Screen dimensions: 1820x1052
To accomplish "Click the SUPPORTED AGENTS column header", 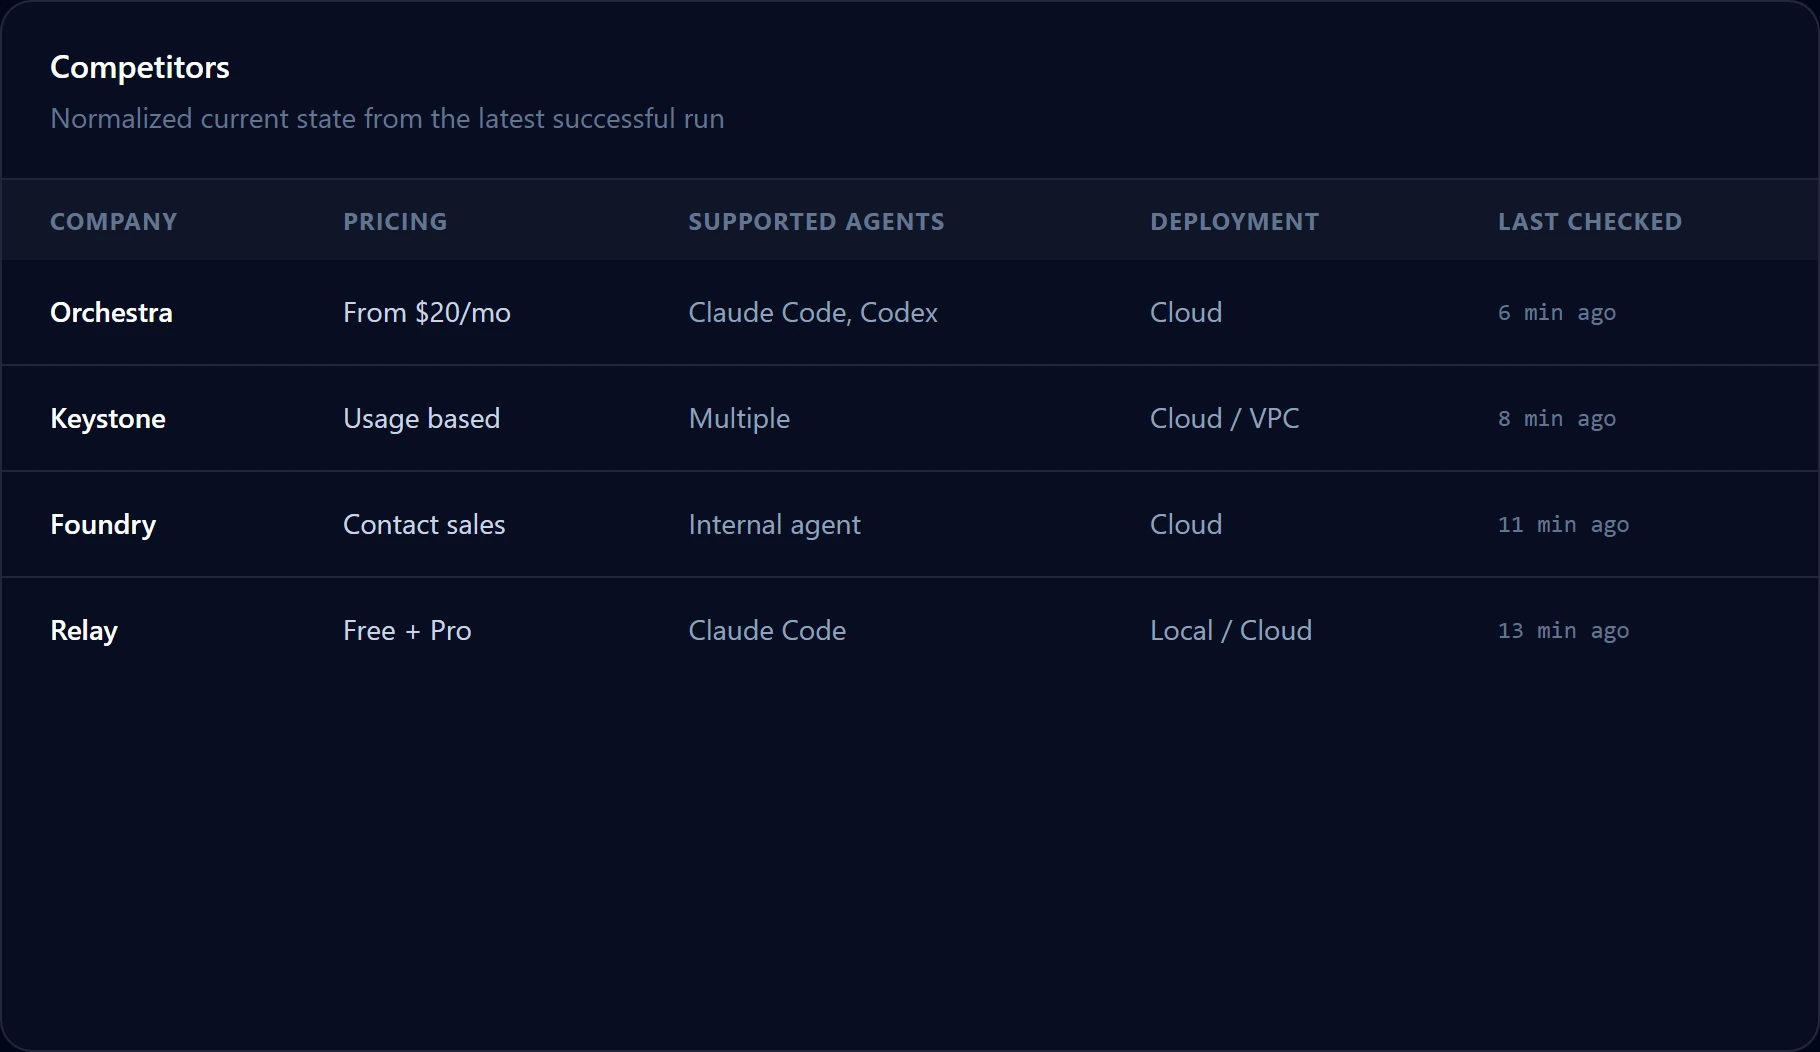I will point(816,221).
